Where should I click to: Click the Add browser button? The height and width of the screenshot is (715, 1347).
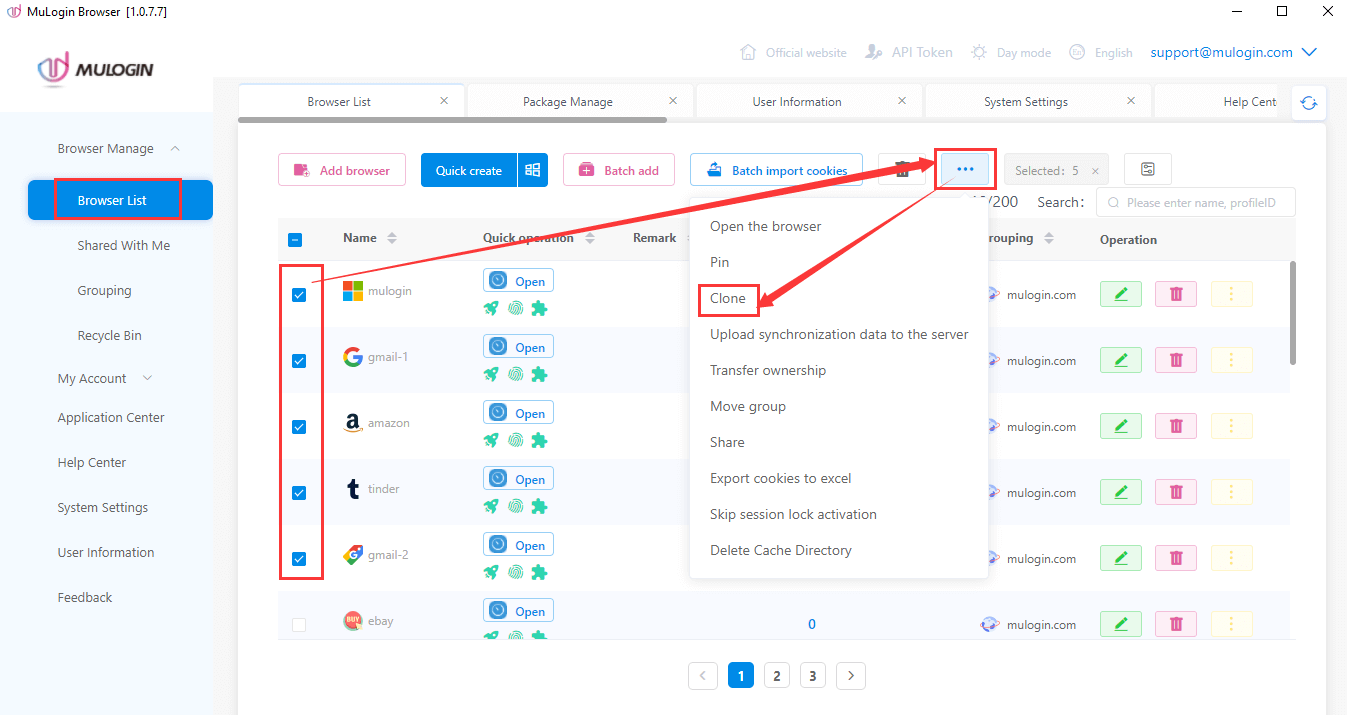(x=341, y=169)
